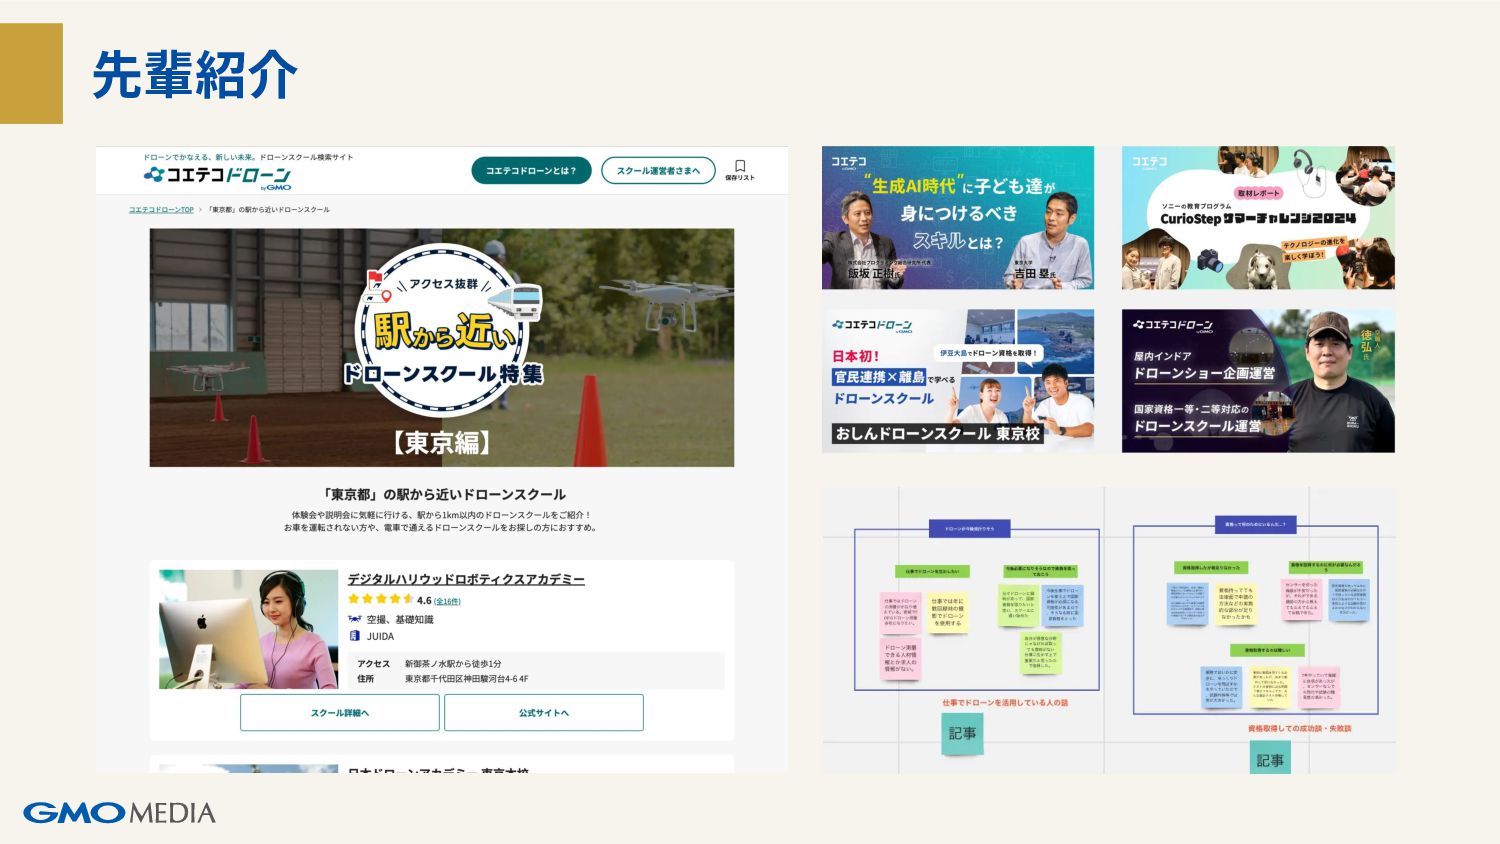Follow the コエテコドローンTOP breadcrumb link

(161, 210)
